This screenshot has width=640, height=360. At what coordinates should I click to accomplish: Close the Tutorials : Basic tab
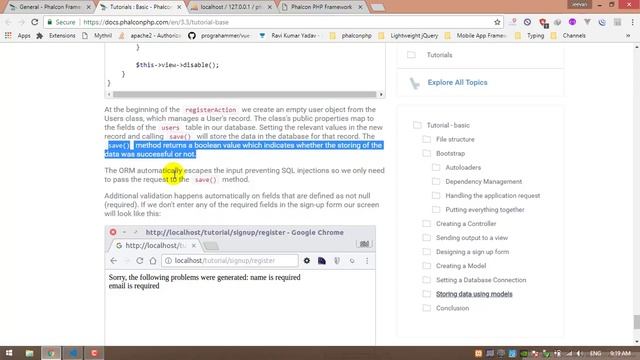coord(179,7)
